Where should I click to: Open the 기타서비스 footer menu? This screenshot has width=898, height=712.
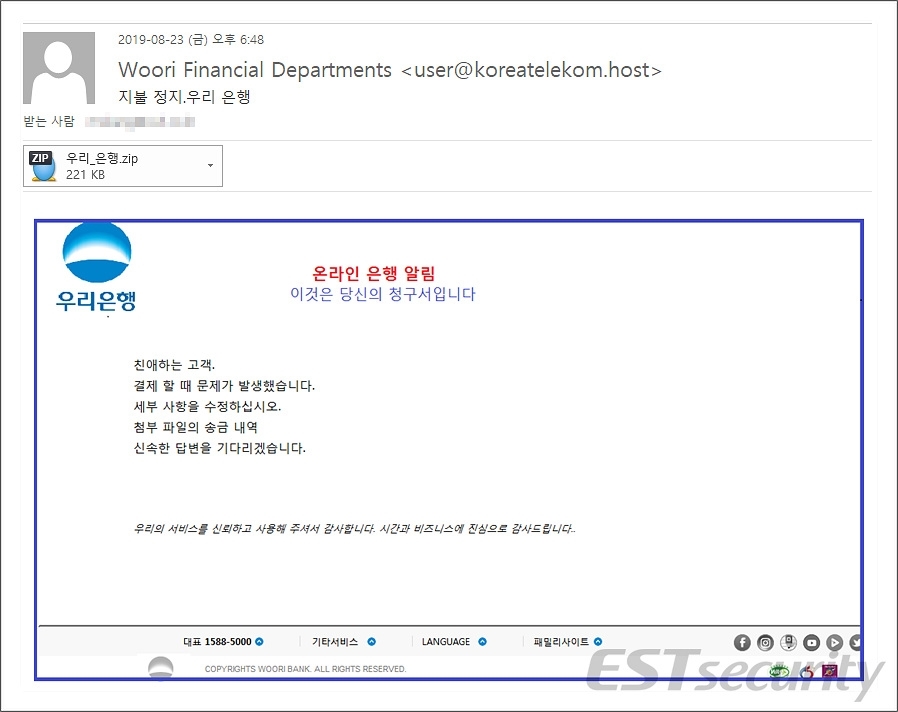tap(335, 642)
